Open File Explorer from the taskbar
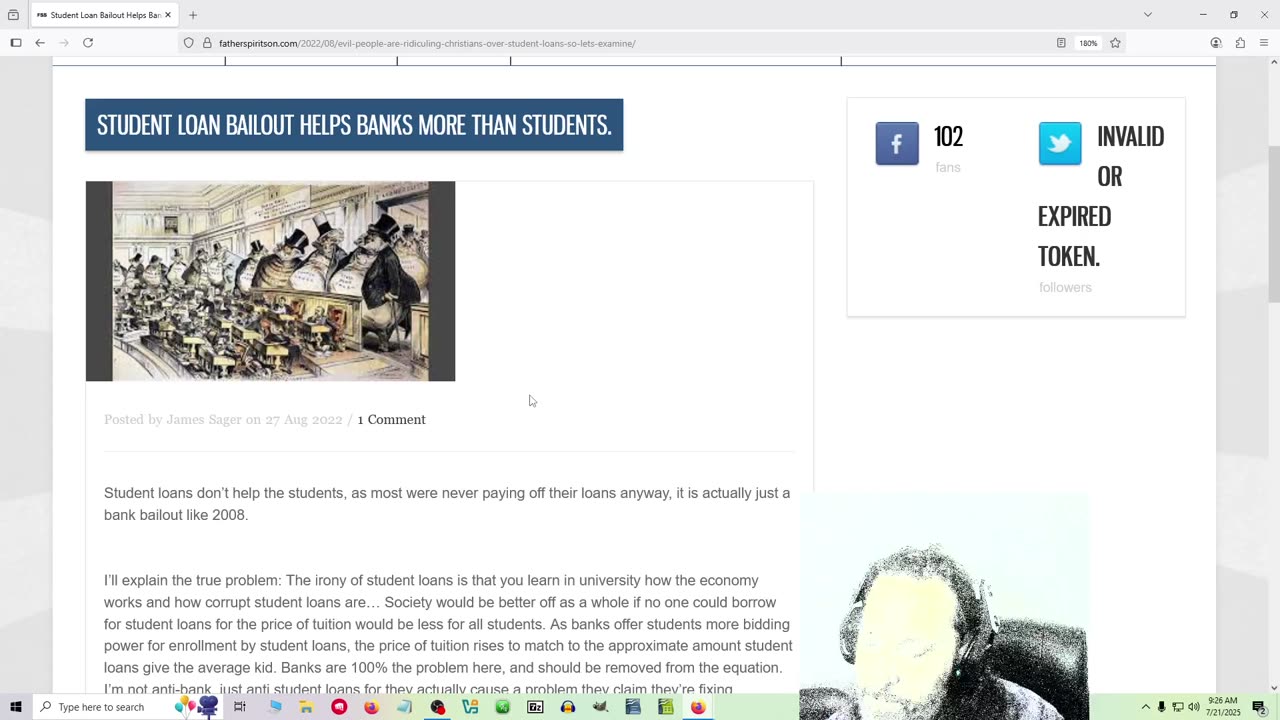Image resolution: width=1280 pixels, height=720 pixels. [306, 707]
